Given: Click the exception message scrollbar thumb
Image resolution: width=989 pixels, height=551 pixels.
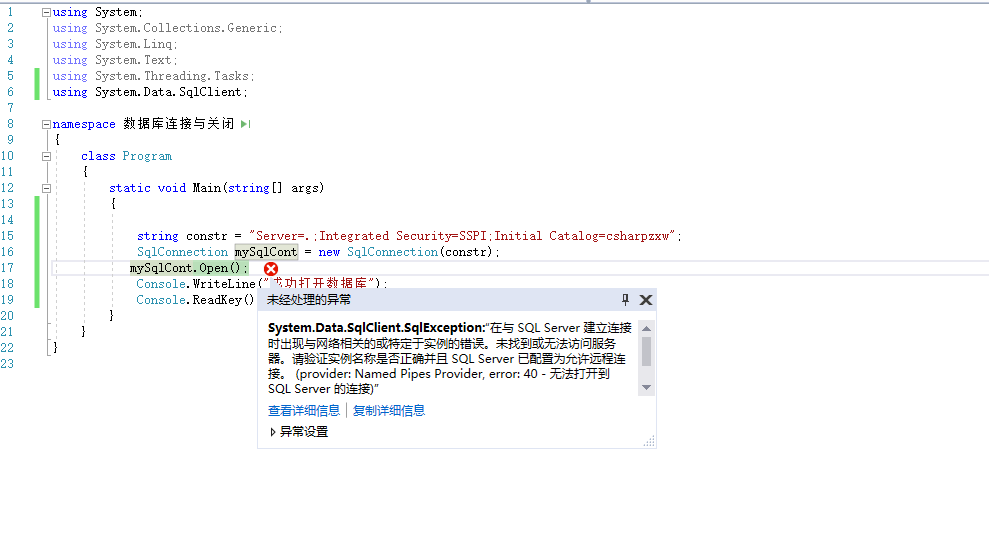Looking at the screenshot, I should (x=647, y=352).
